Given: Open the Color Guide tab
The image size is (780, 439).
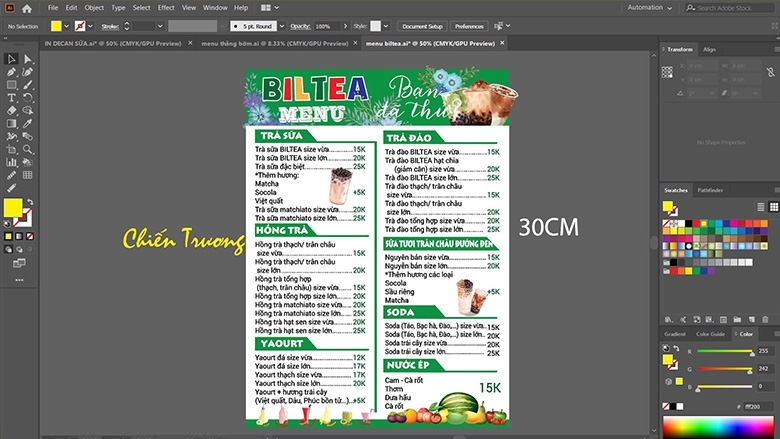Looking at the screenshot, I should (710, 334).
